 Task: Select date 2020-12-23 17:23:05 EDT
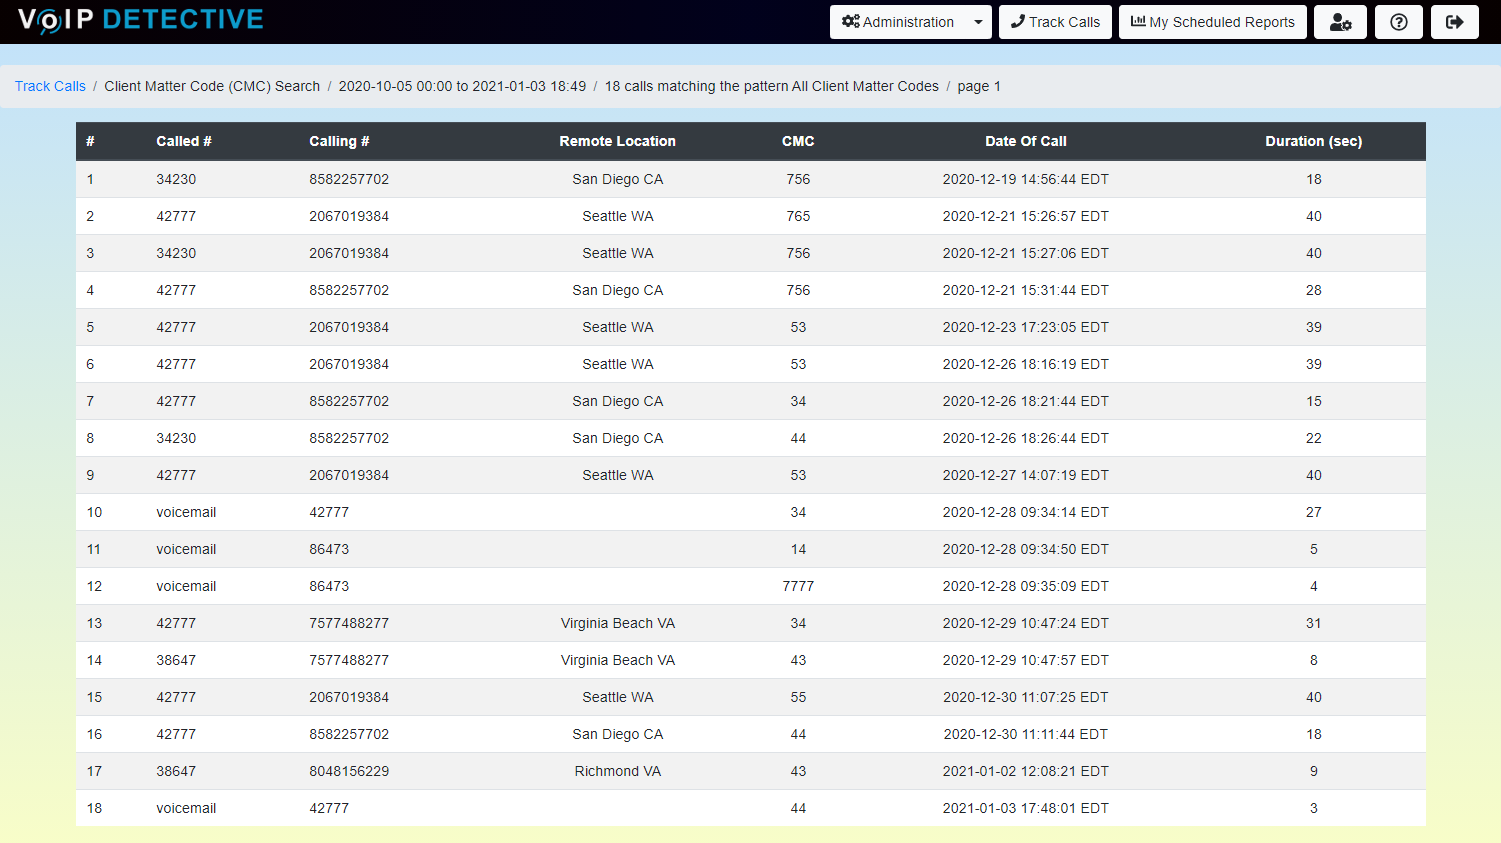1026,327
